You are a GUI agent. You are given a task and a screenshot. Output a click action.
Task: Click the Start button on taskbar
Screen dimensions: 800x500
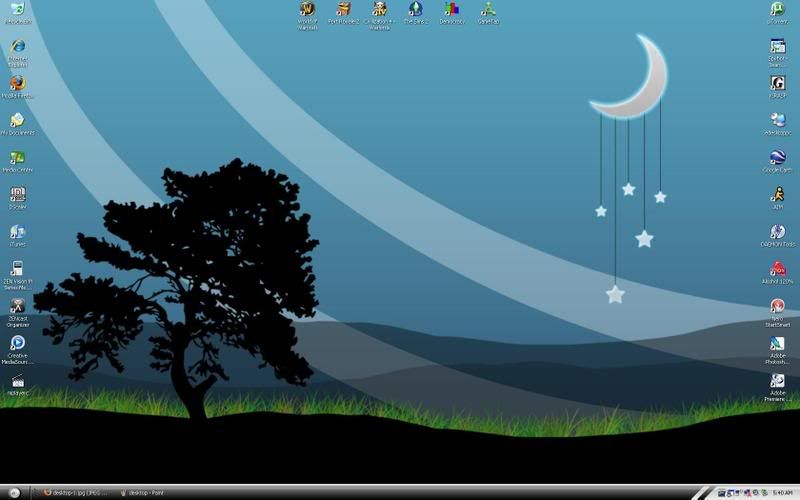[14, 492]
